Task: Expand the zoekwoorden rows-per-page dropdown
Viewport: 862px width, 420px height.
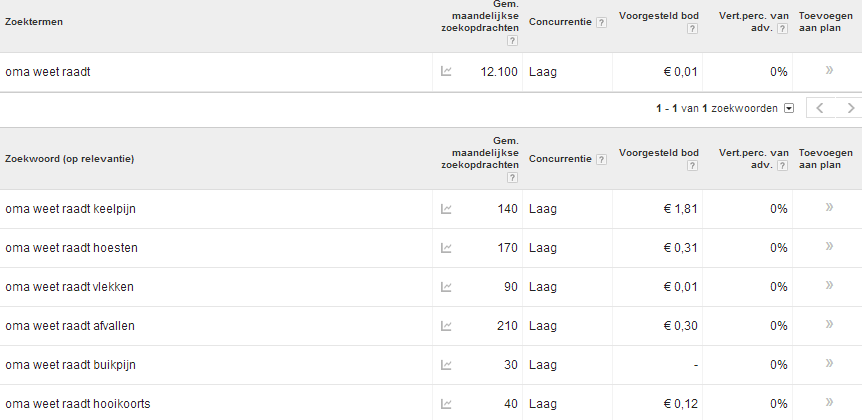Action: (789, 108)
